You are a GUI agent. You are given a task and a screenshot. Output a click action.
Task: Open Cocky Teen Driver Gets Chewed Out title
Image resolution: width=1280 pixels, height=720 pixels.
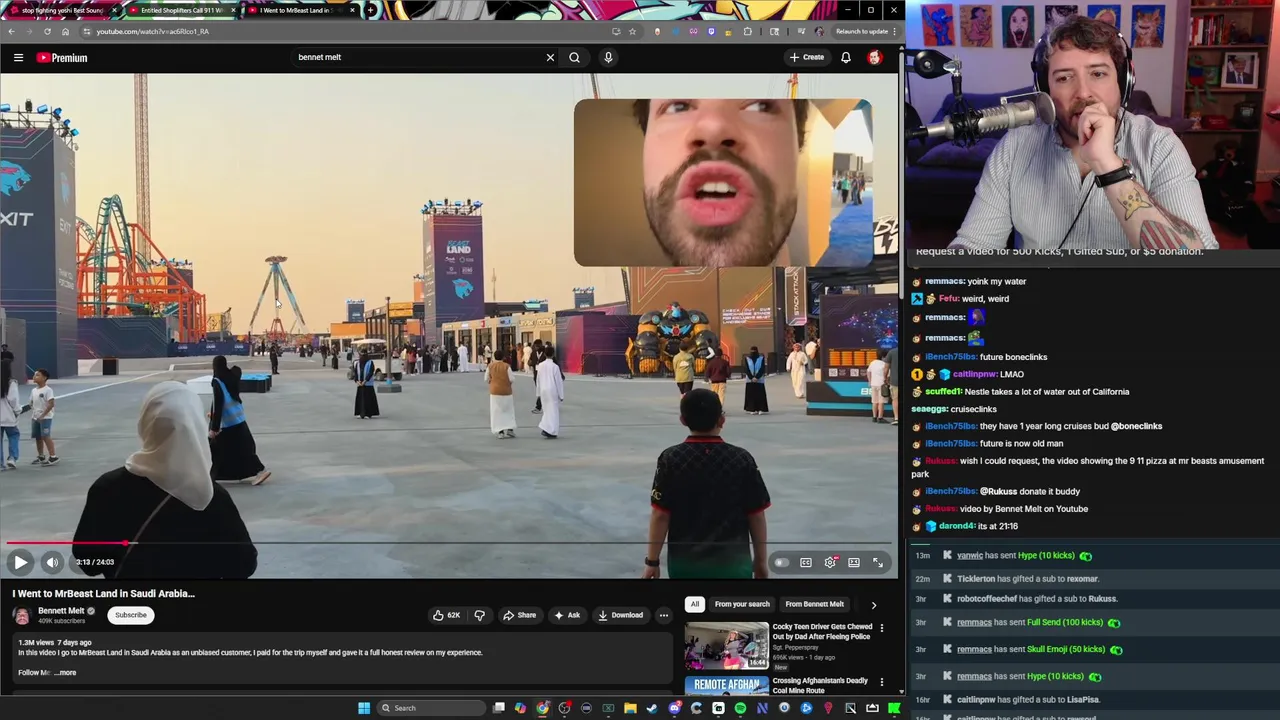pos(822,631)
